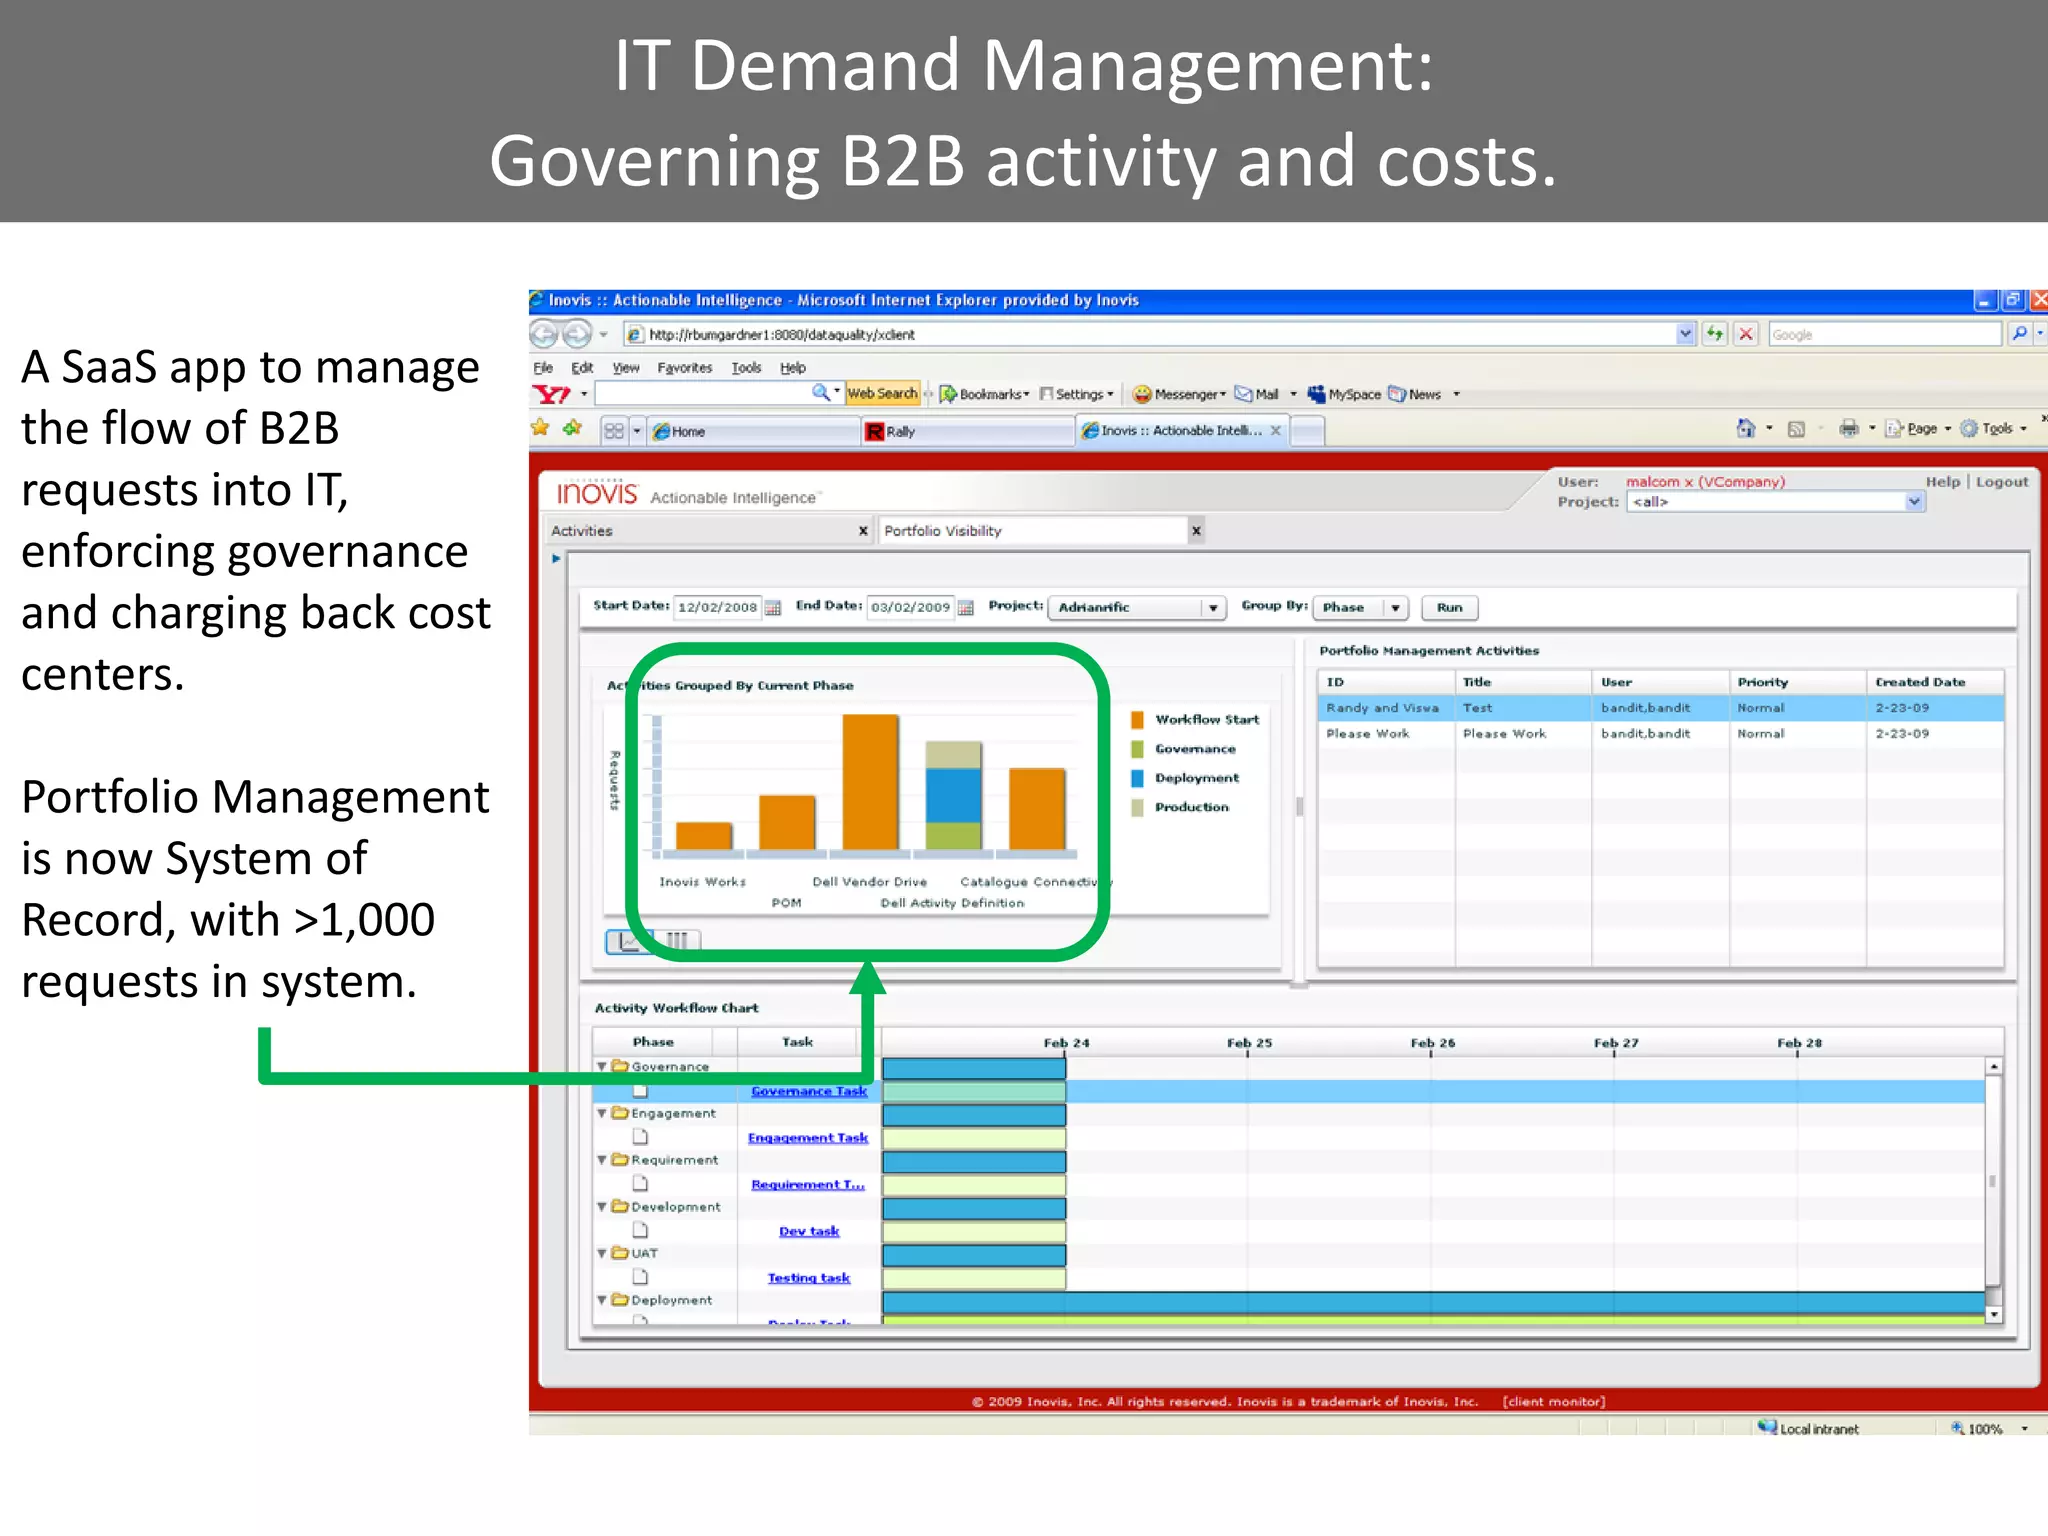This screenshot has width=2048, height=1536.
Task: Click the Web Search button
Action: 882,394
